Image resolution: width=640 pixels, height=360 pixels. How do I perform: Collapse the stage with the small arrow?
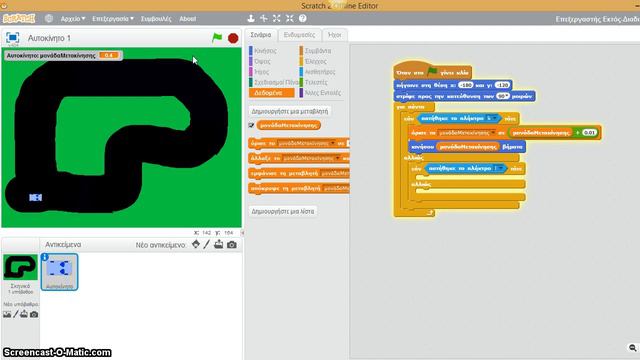(242, 233)
